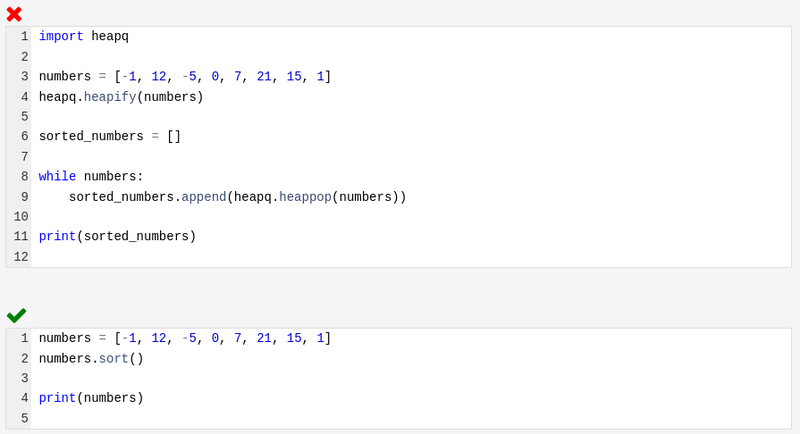Click empty line 3 in bottom code block
800x434 pixels.
click(x=411, y=378)
